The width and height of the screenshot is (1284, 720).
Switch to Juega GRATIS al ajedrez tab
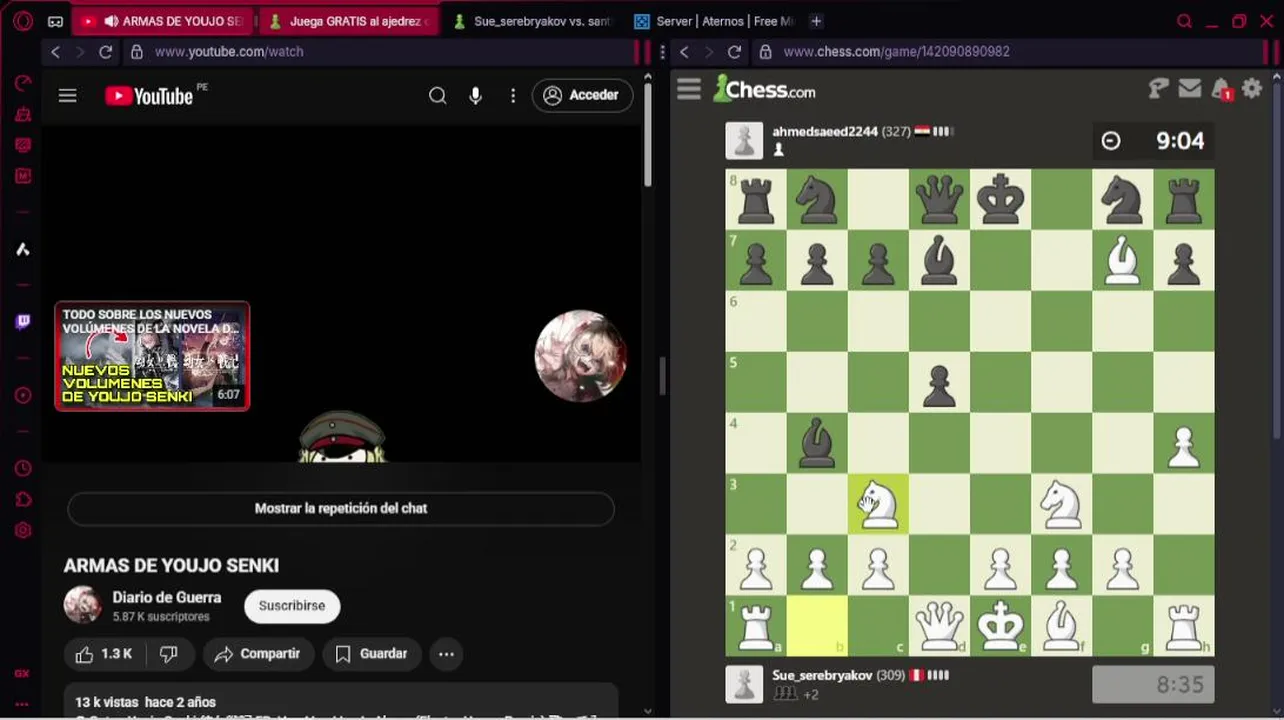tap(350, 21)
